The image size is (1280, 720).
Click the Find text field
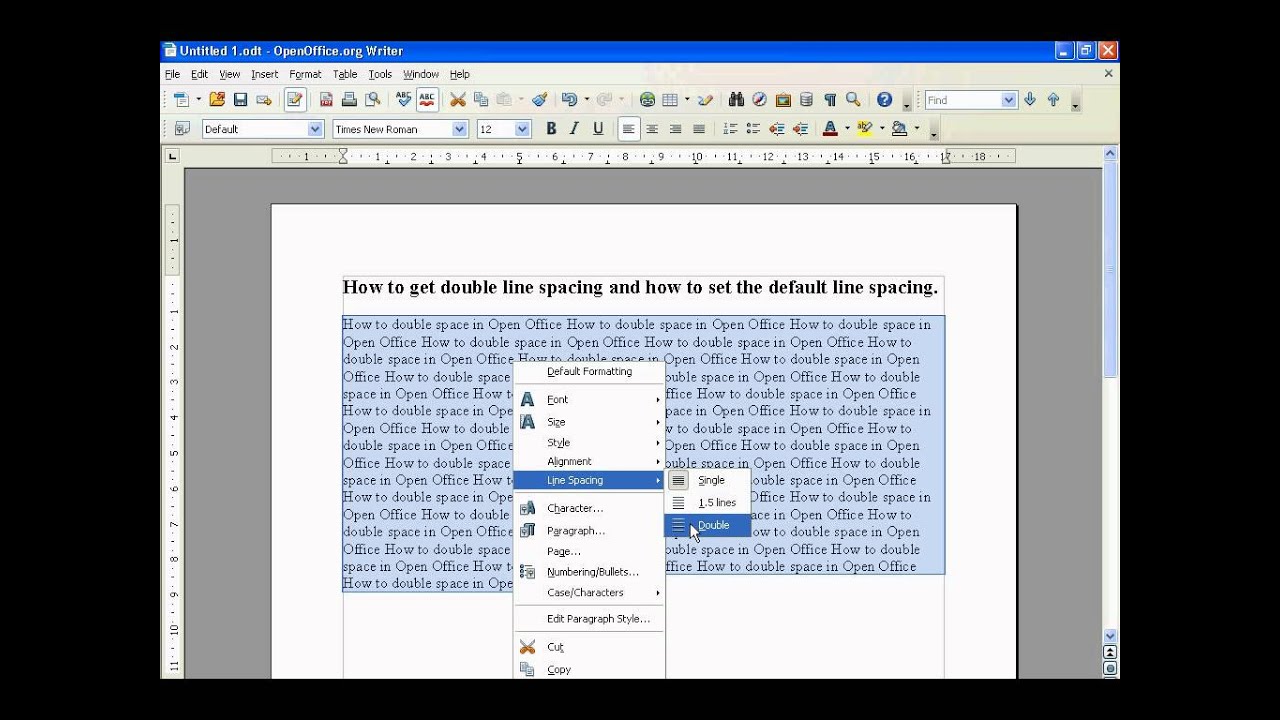(x=962, y=100)
